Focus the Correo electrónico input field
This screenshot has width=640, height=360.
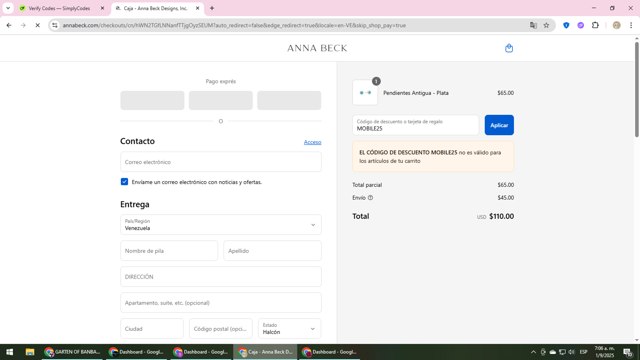point(221,162)
